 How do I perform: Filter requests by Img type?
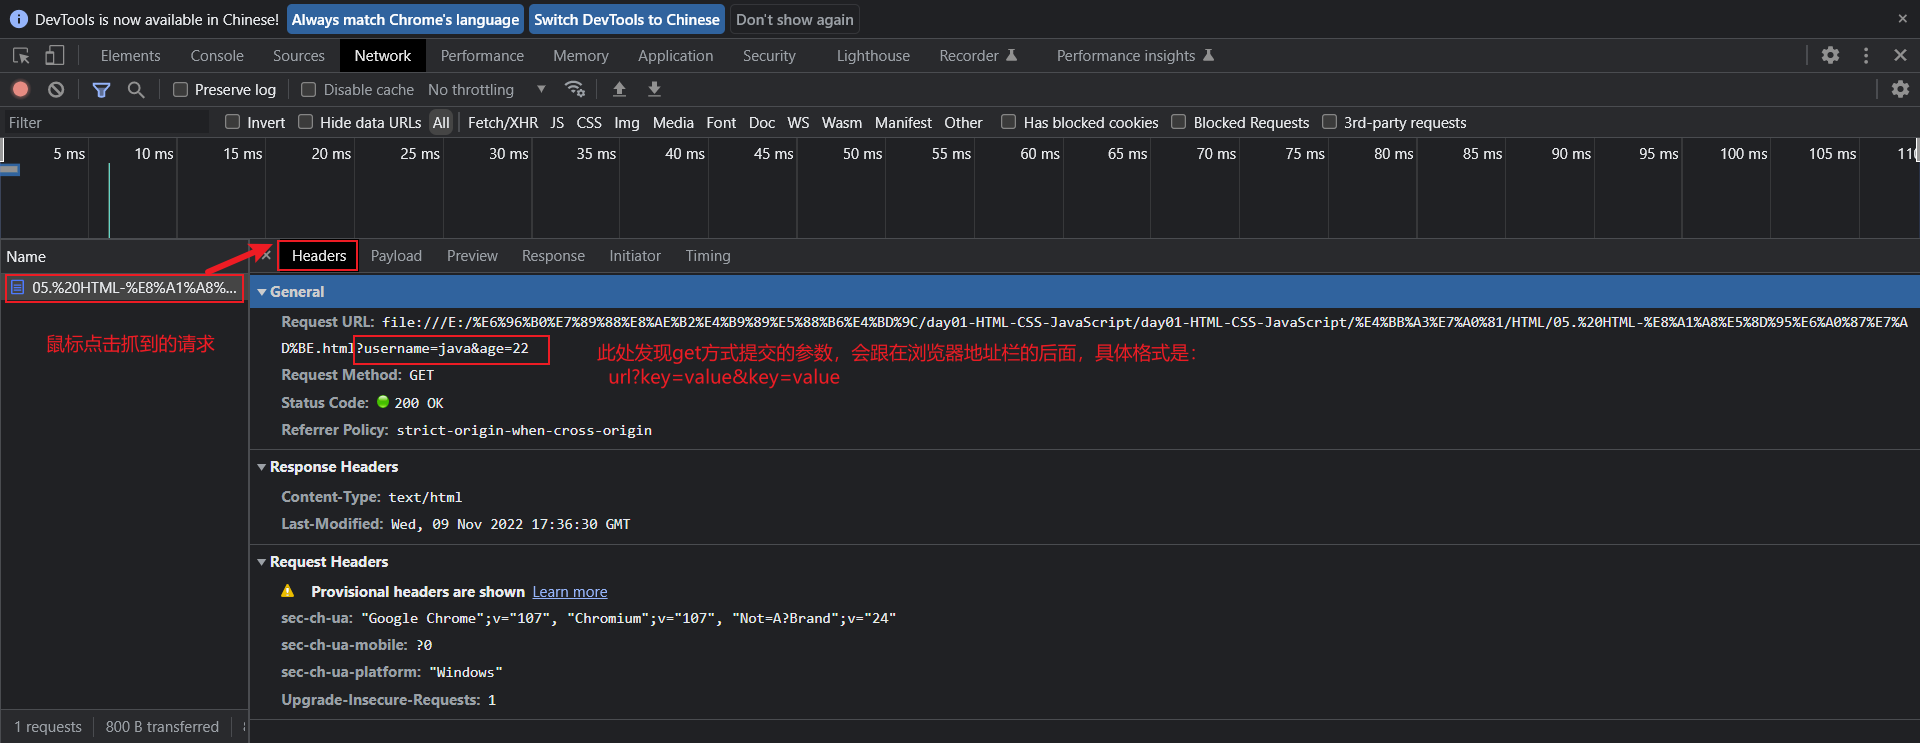point(627,122)
